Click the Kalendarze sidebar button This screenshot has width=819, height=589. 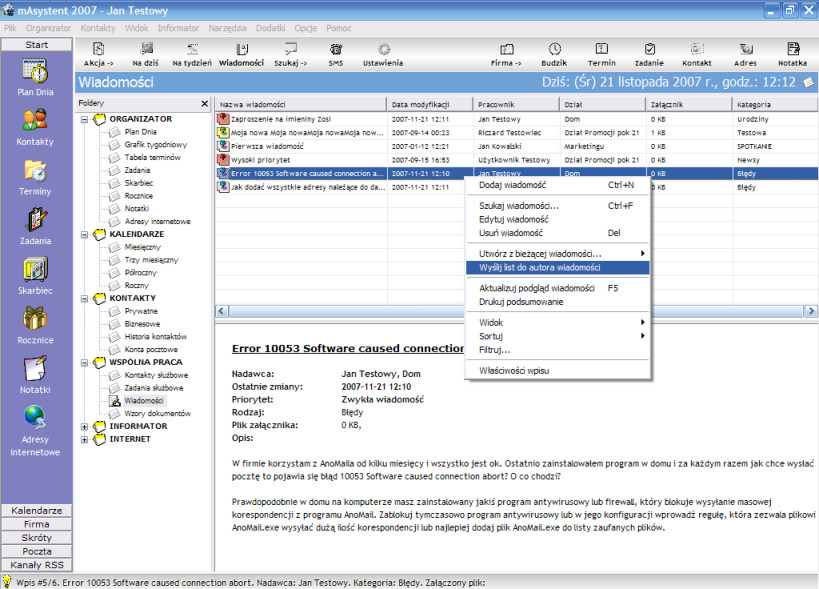tap(37, 510)
